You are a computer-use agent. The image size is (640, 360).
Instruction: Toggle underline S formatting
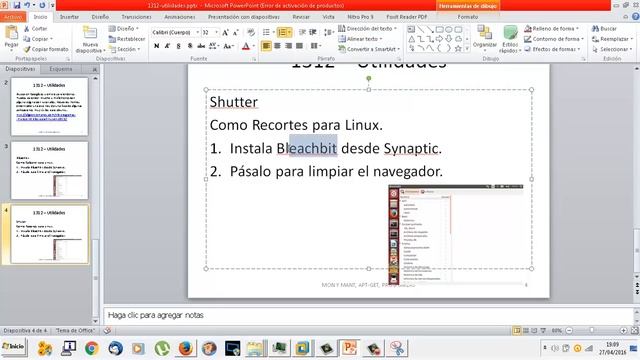(x=178, y=46)
